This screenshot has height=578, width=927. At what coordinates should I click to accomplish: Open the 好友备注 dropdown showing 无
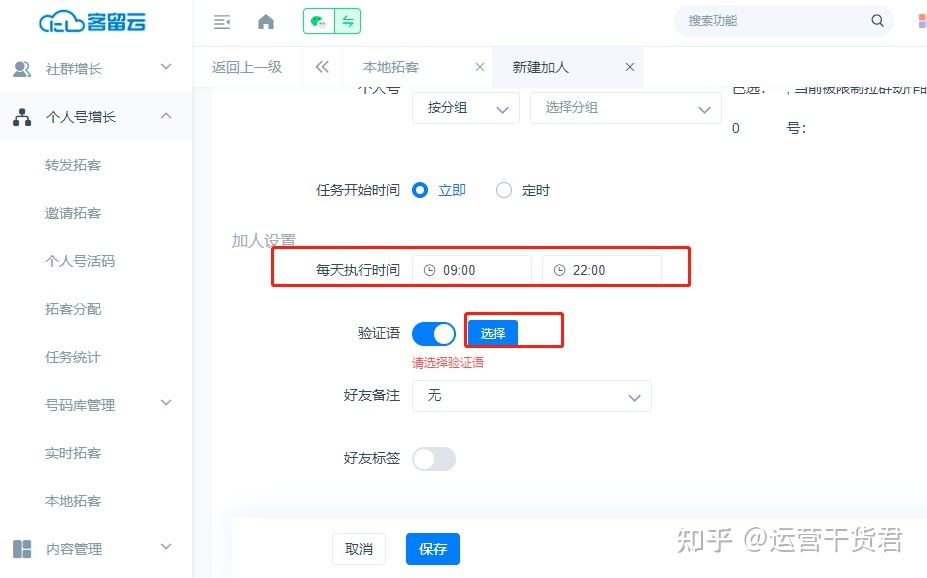tap(531, 396)
